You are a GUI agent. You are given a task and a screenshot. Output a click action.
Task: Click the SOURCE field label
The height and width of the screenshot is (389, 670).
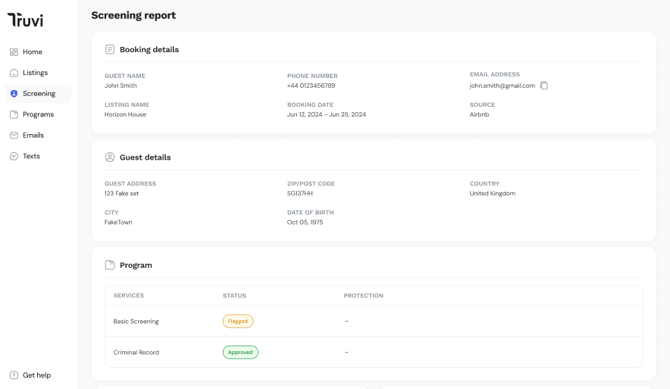point(482,105)
